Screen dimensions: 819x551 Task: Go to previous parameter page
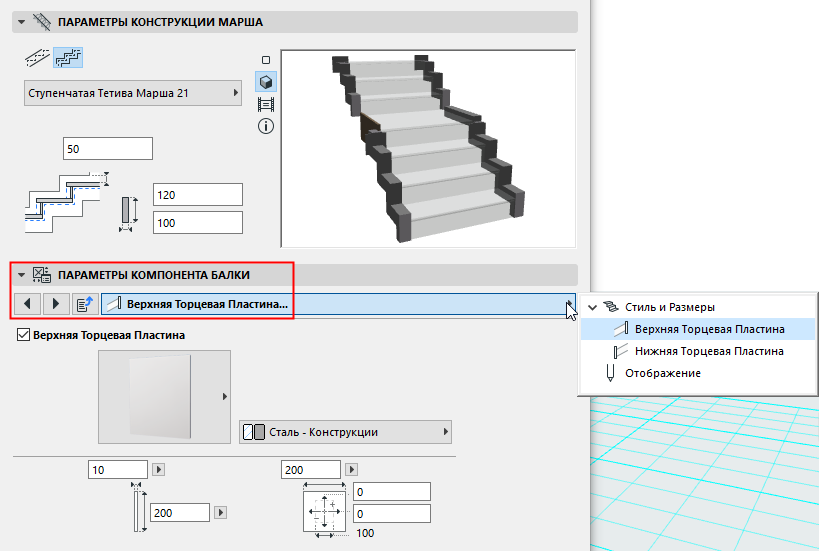[x=28, y=304]
